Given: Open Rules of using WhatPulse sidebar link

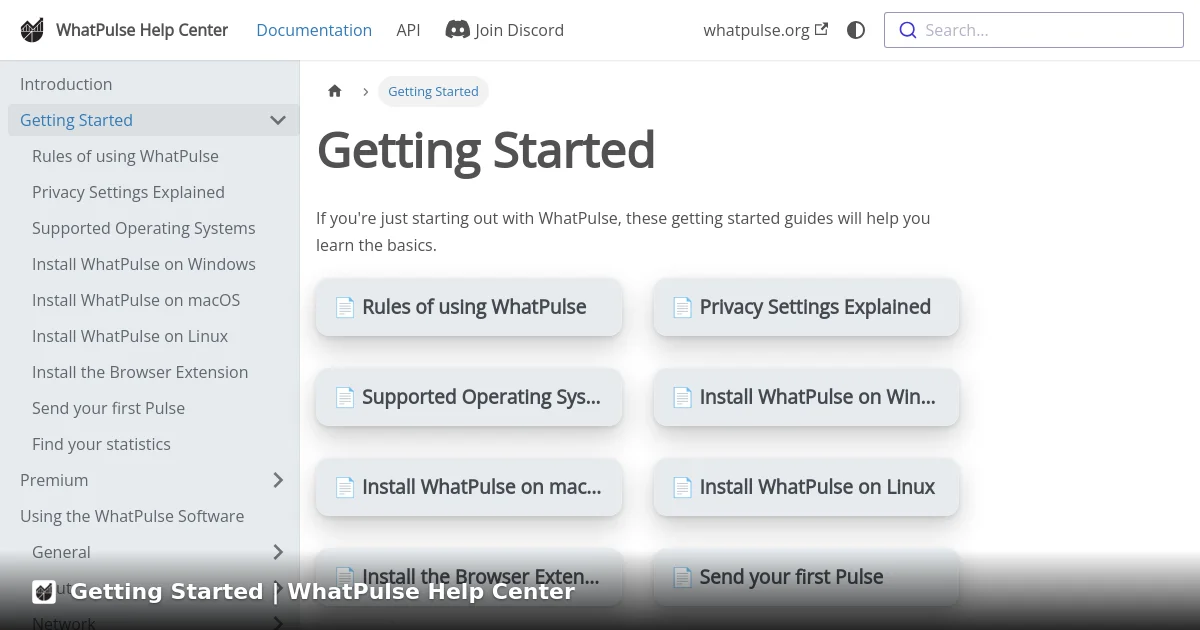Looking at the screenshot, I should 125,156.
